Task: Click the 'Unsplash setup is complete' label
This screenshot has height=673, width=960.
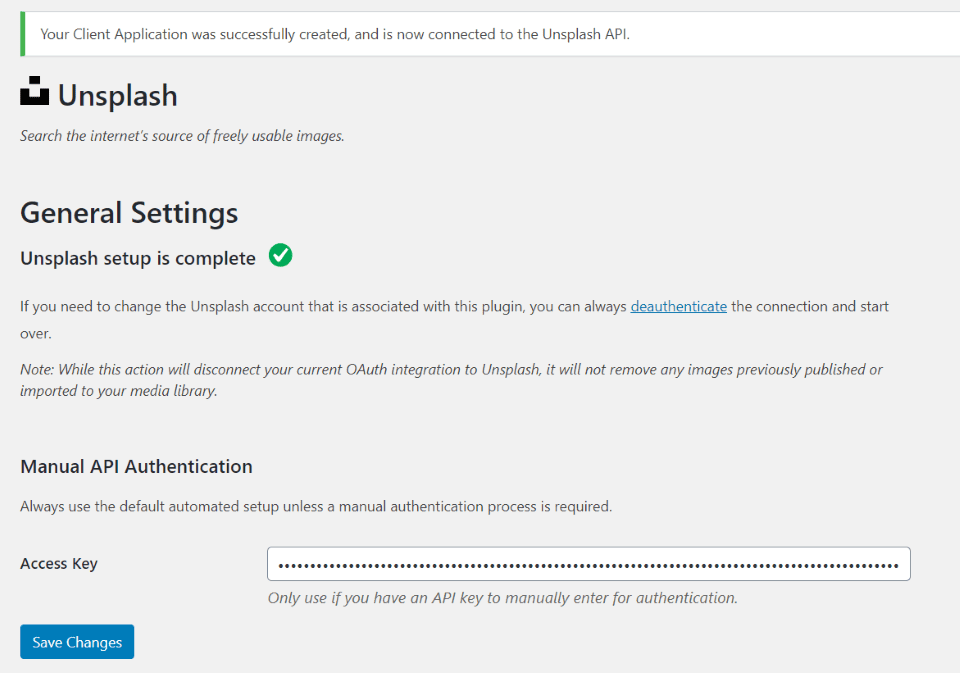Action: tap(136, 257)
